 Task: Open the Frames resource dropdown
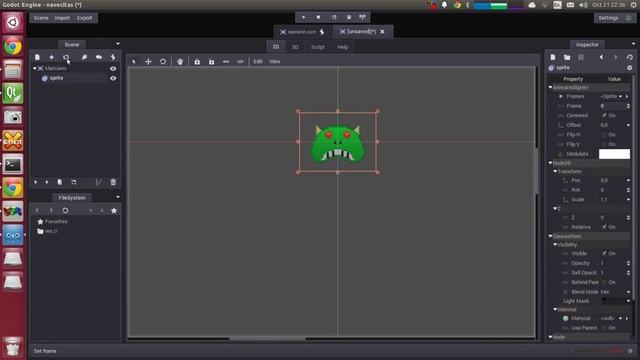(x=620, y=97)
